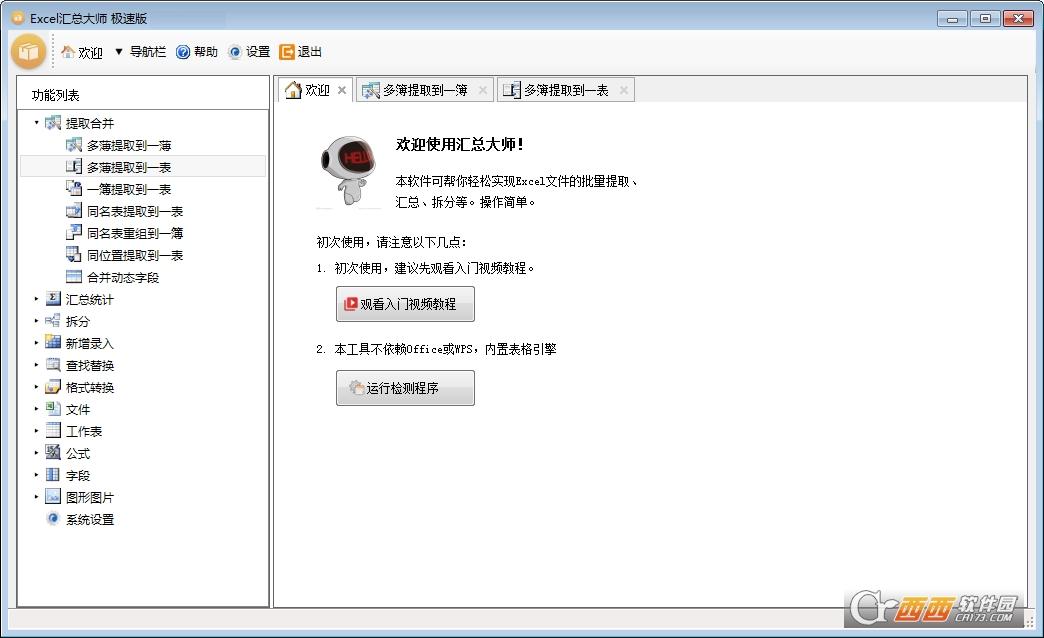This screenshot has width=1044, height=638.
Task: Expand the 拆分 tree node
Action: click(x=36, y=321)
